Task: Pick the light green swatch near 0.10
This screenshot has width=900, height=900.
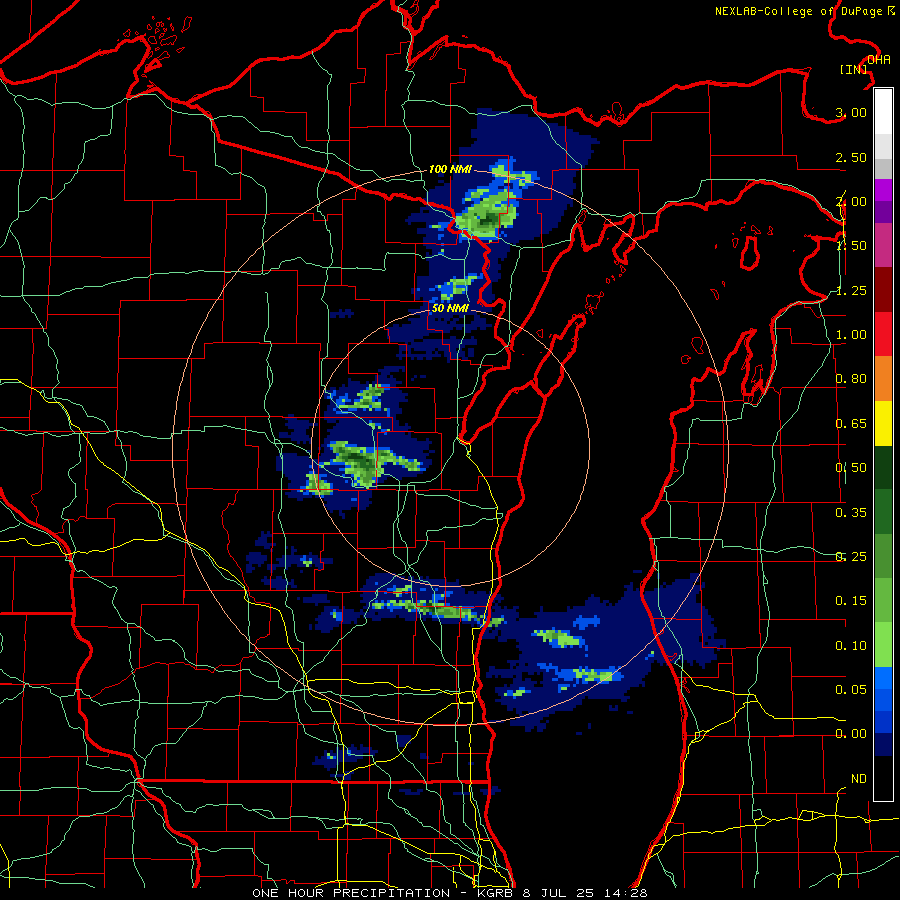Action: pos(883,645)
